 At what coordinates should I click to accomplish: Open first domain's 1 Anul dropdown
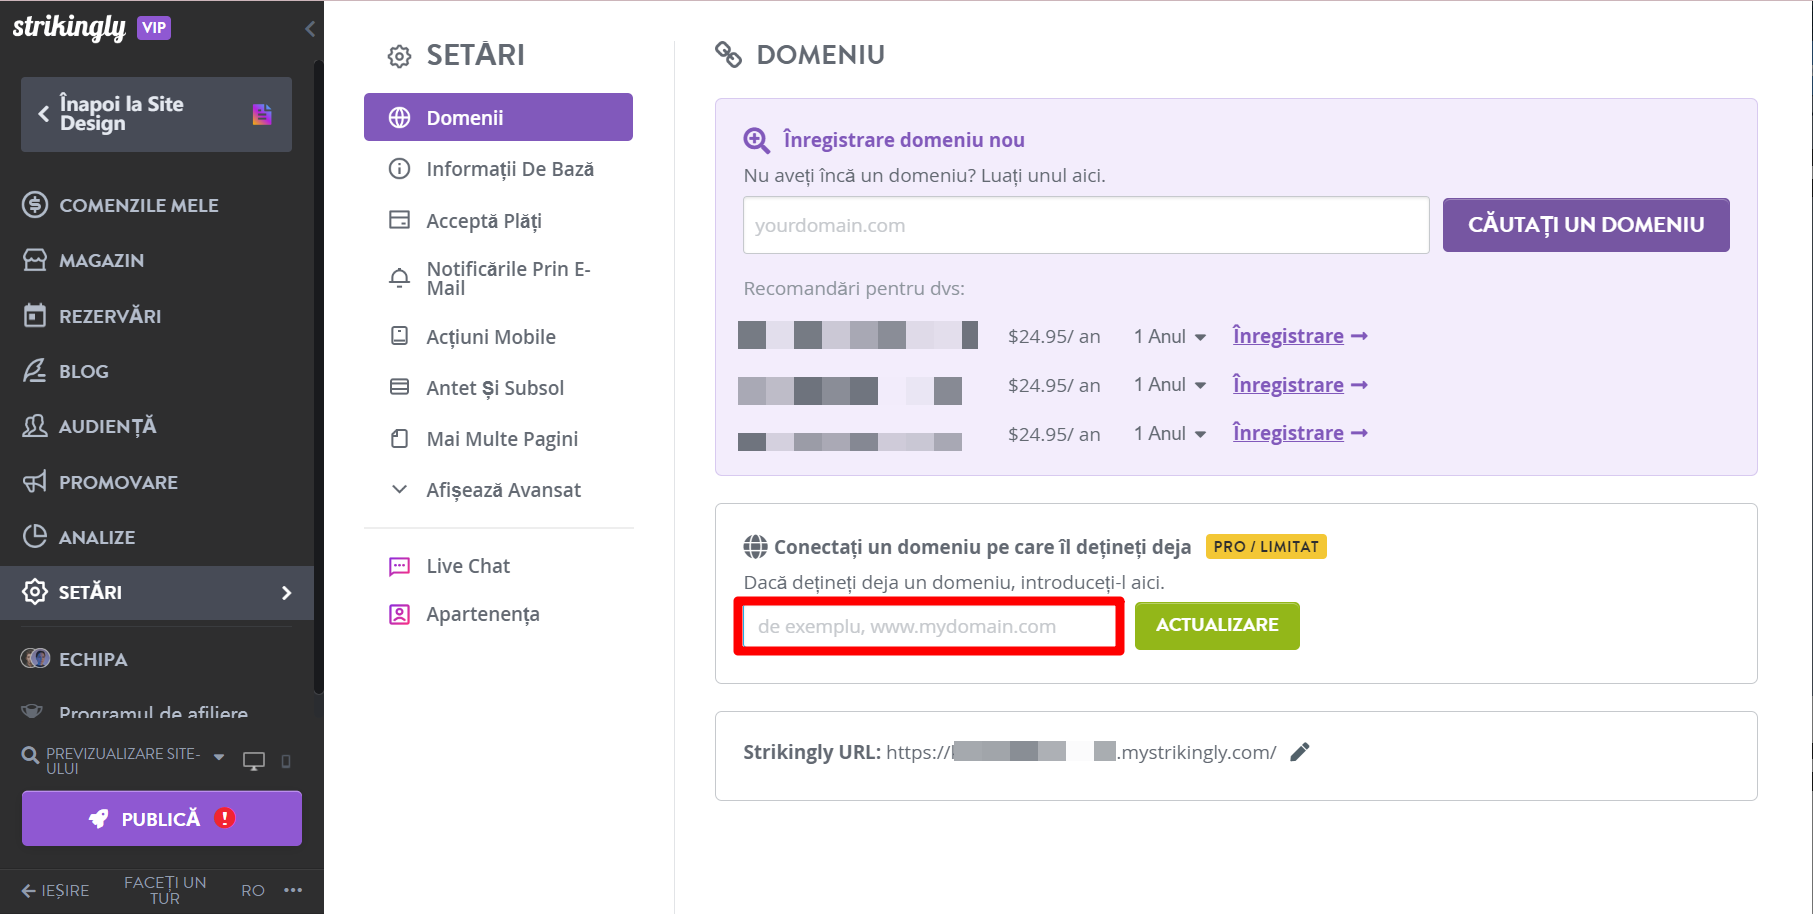pyautogui.click(x=1169, y=337)
